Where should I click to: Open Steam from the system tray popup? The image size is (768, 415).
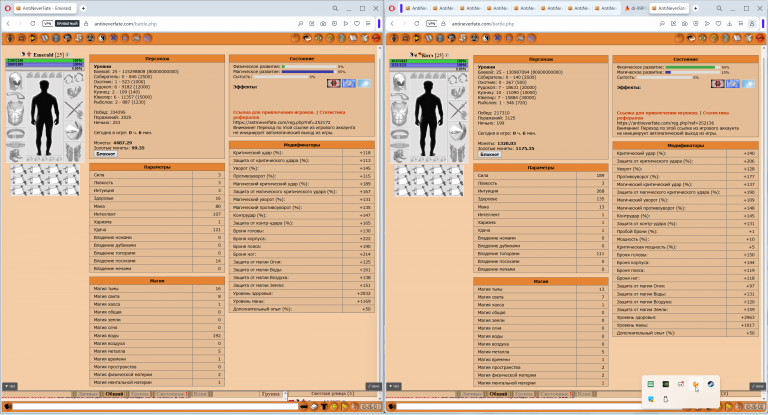(x=711, y=385)
